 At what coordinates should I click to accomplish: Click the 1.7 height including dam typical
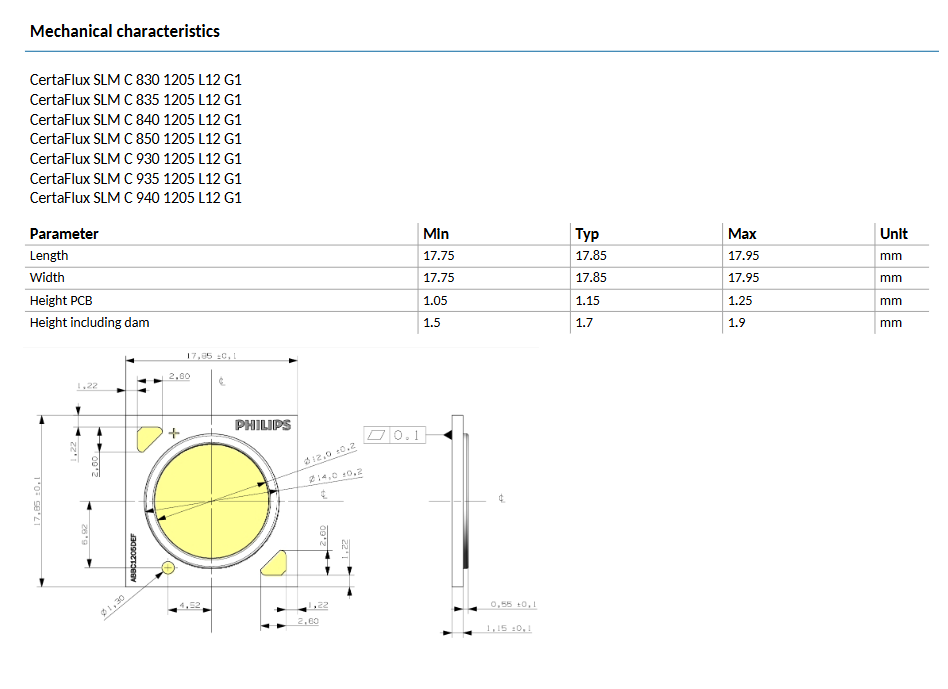click(x=584, y=323)
